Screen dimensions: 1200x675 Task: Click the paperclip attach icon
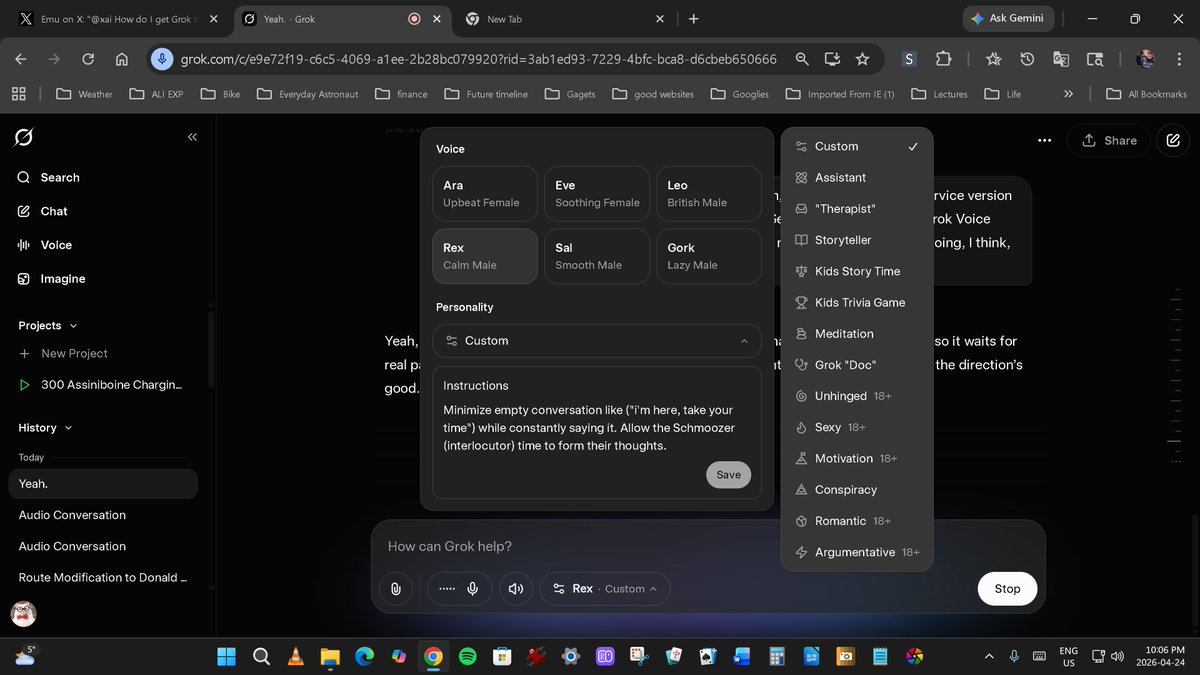pos(396,589)
